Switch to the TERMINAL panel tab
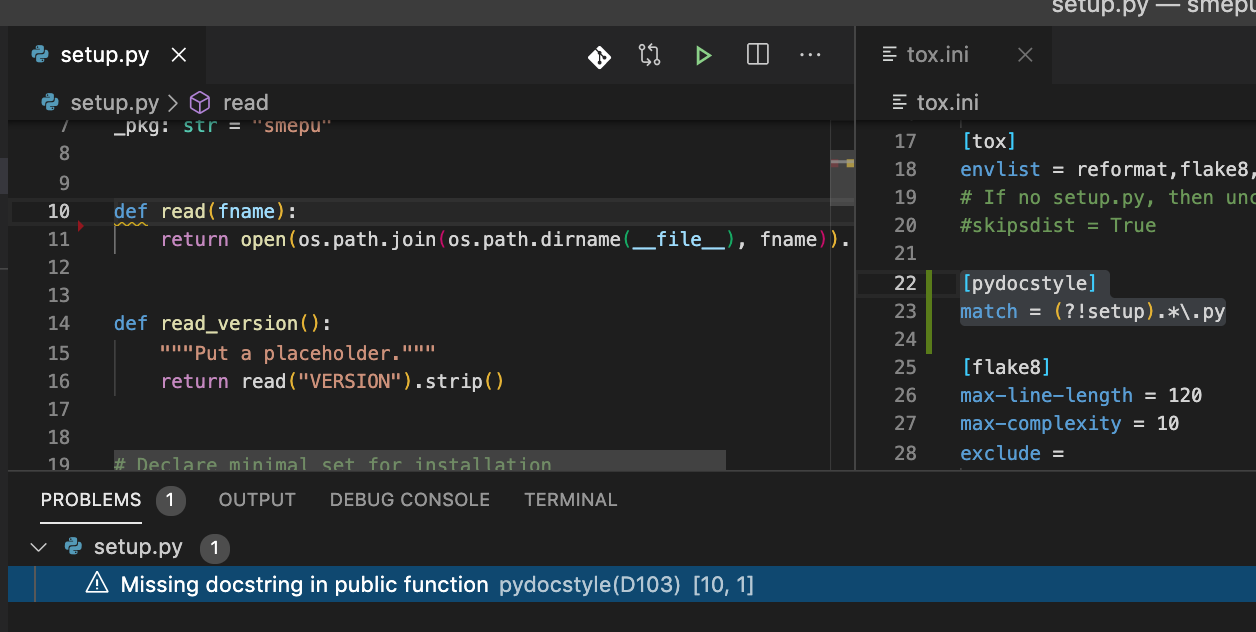1256x632 pixels. click(x=571, y=499)
